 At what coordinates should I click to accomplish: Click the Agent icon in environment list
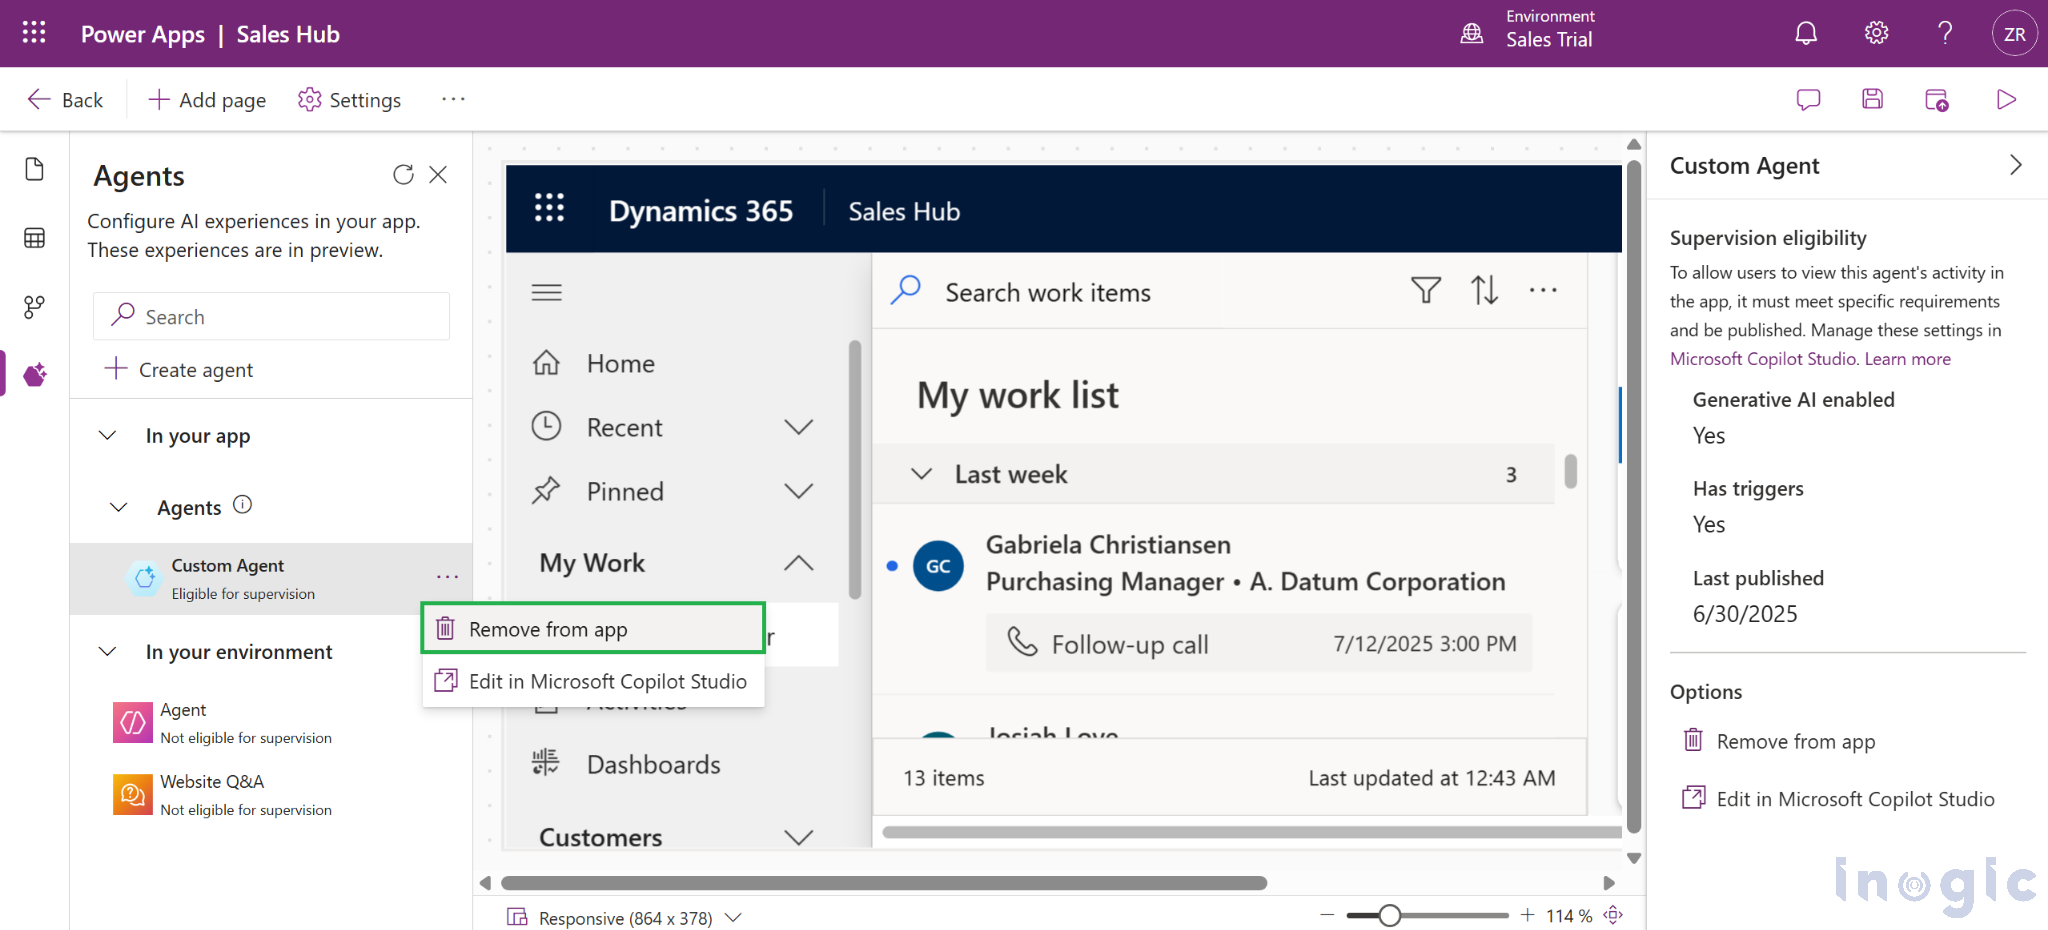[132, 722]
